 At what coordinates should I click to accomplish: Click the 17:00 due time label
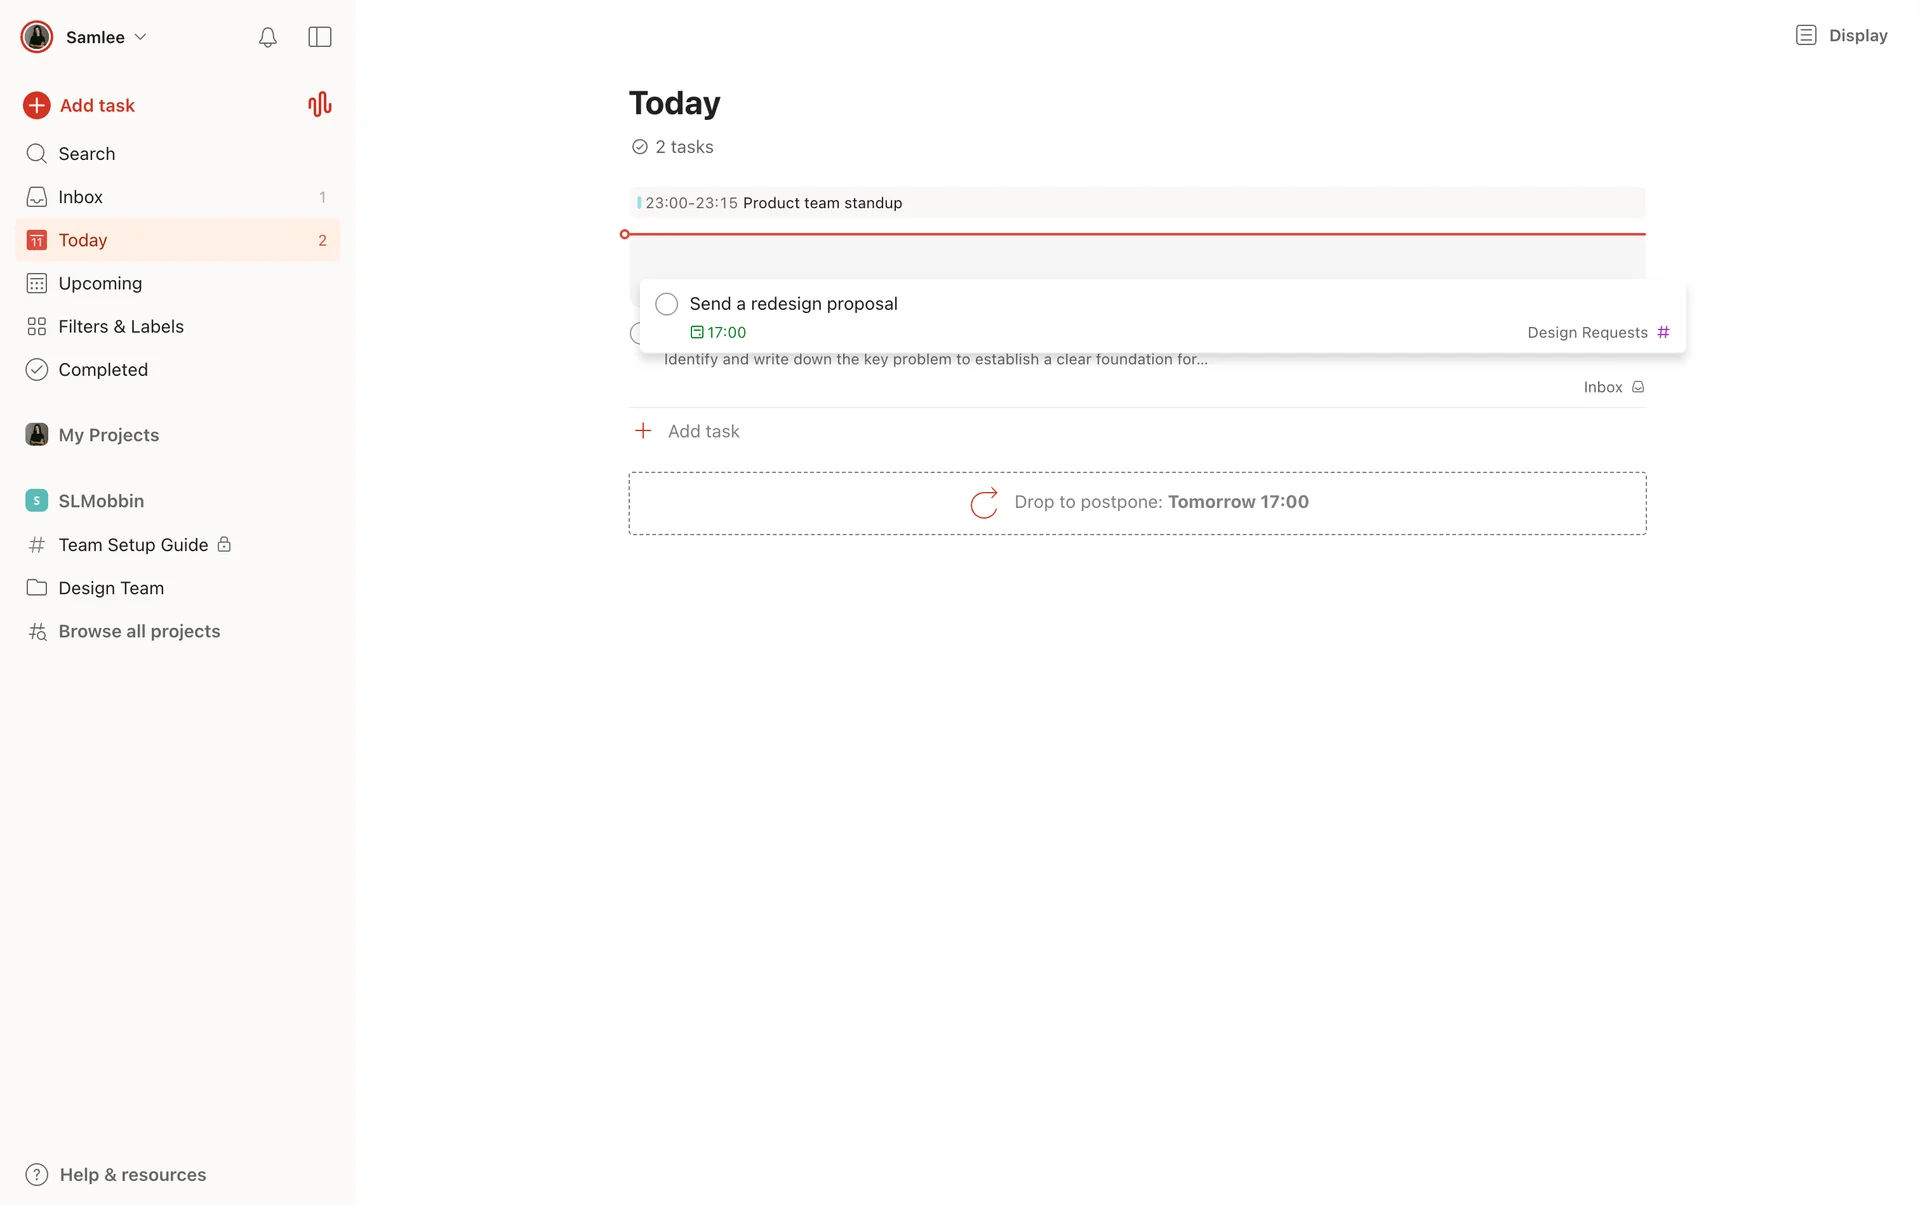click(x=719, y=333)
